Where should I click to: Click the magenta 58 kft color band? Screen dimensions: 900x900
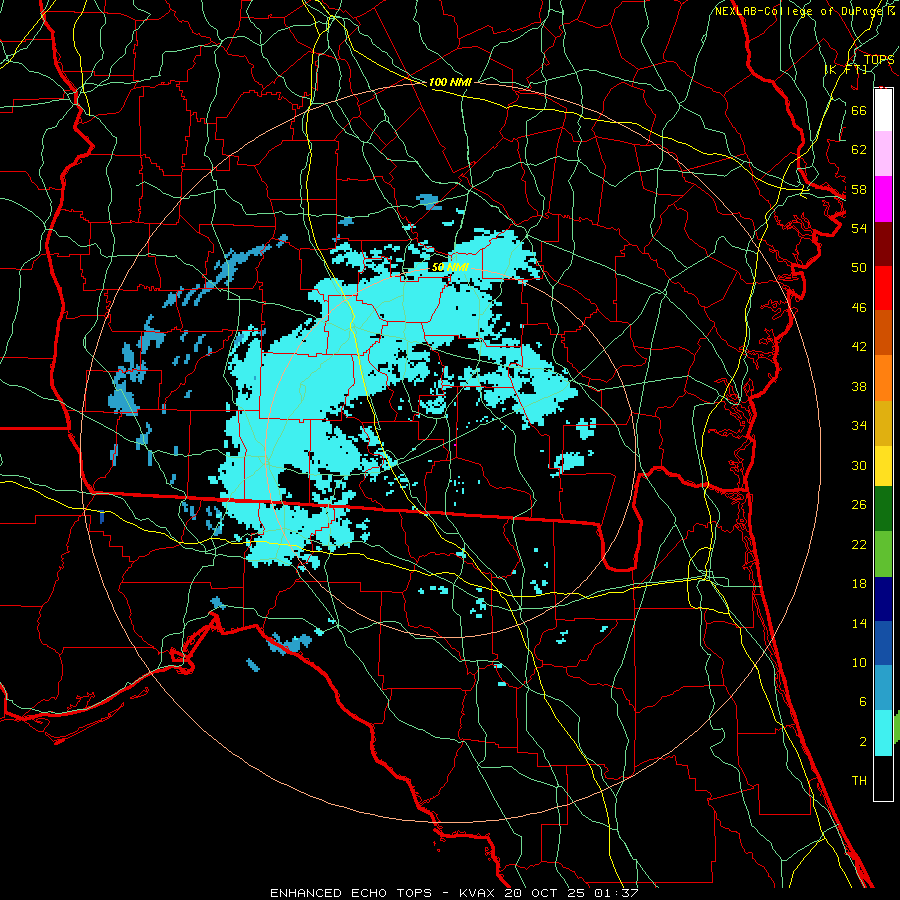click(x=883, y=199)
